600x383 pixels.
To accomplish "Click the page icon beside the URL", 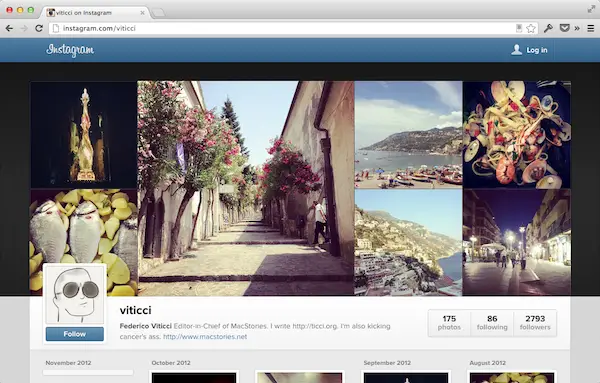I will click(56, 28).
